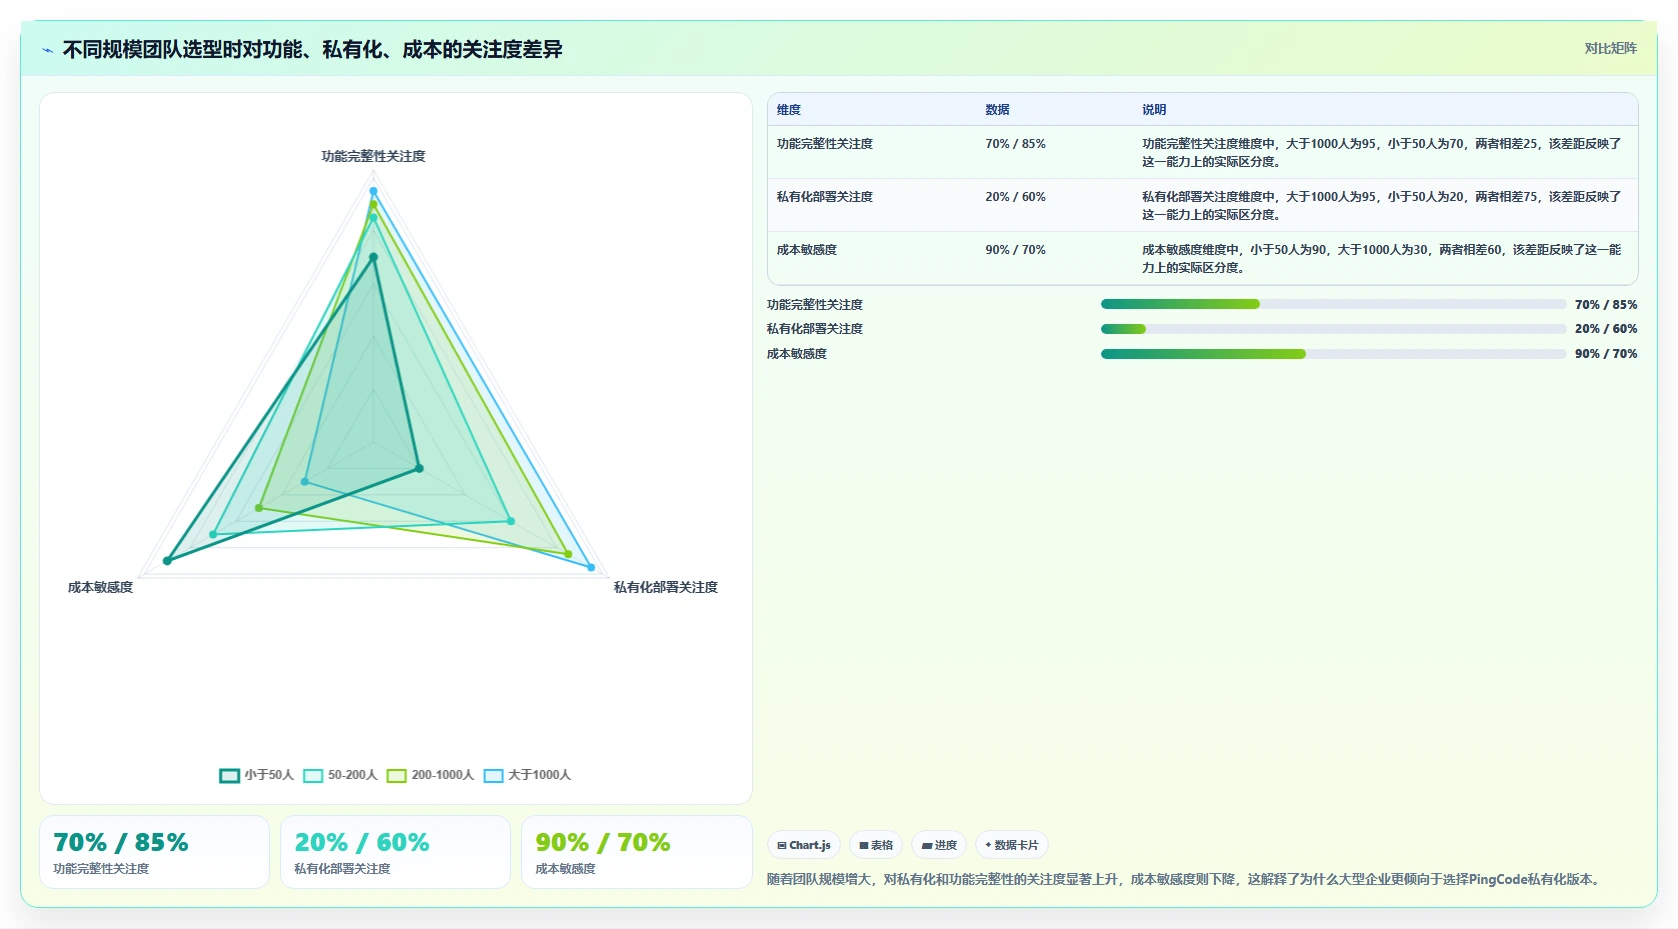
Task: Click the table value 20% / 60%
Action: (1015, 197)
